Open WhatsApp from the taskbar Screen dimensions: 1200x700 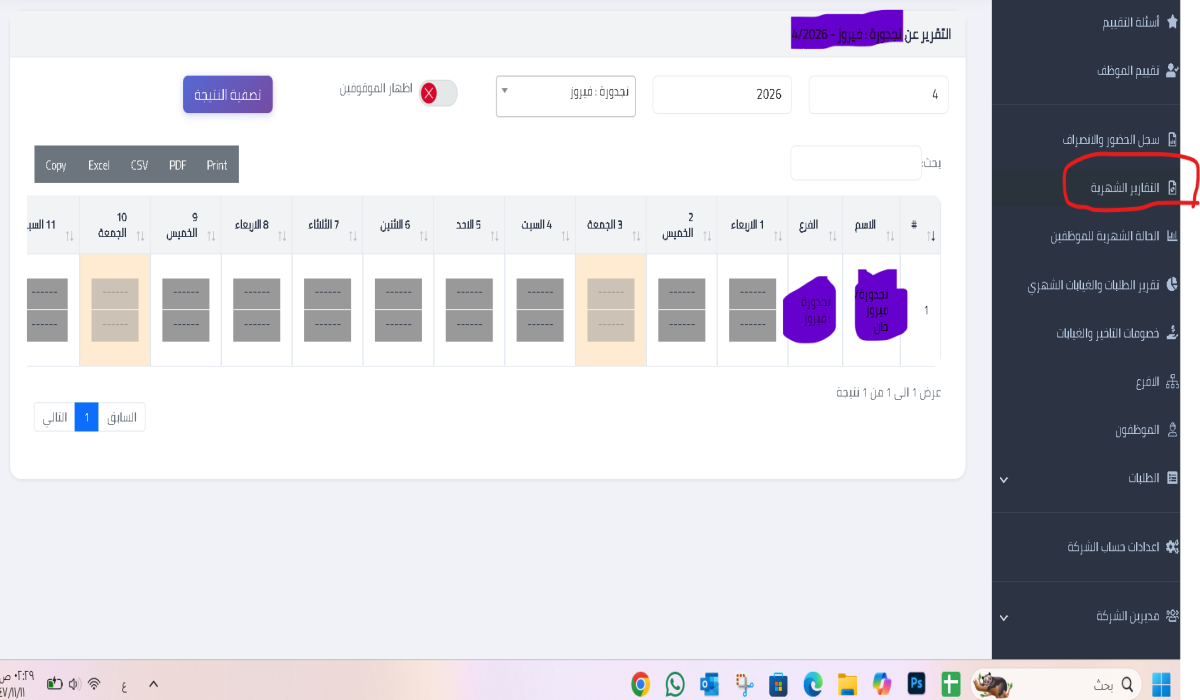pos(675,684)
